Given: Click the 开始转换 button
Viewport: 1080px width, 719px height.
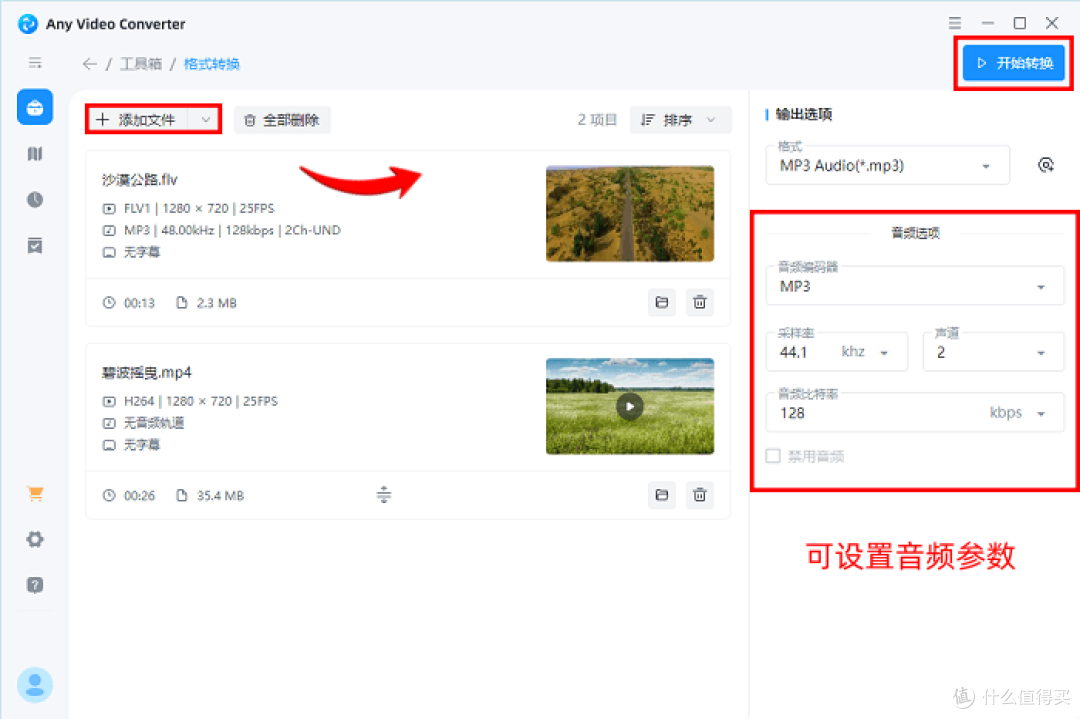Looking at the screenshot, I should tap(1013, 63).
